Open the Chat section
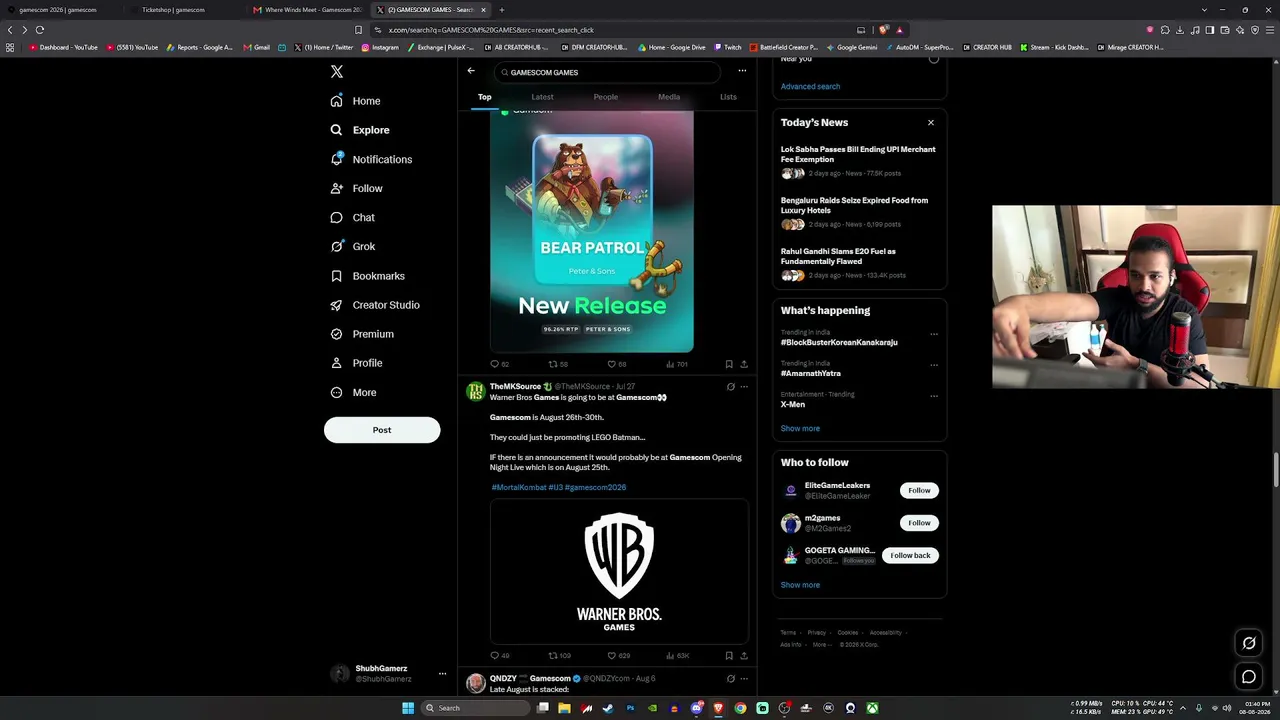The width and height of the screenshot is (1280, 720). tap(352, 217)
